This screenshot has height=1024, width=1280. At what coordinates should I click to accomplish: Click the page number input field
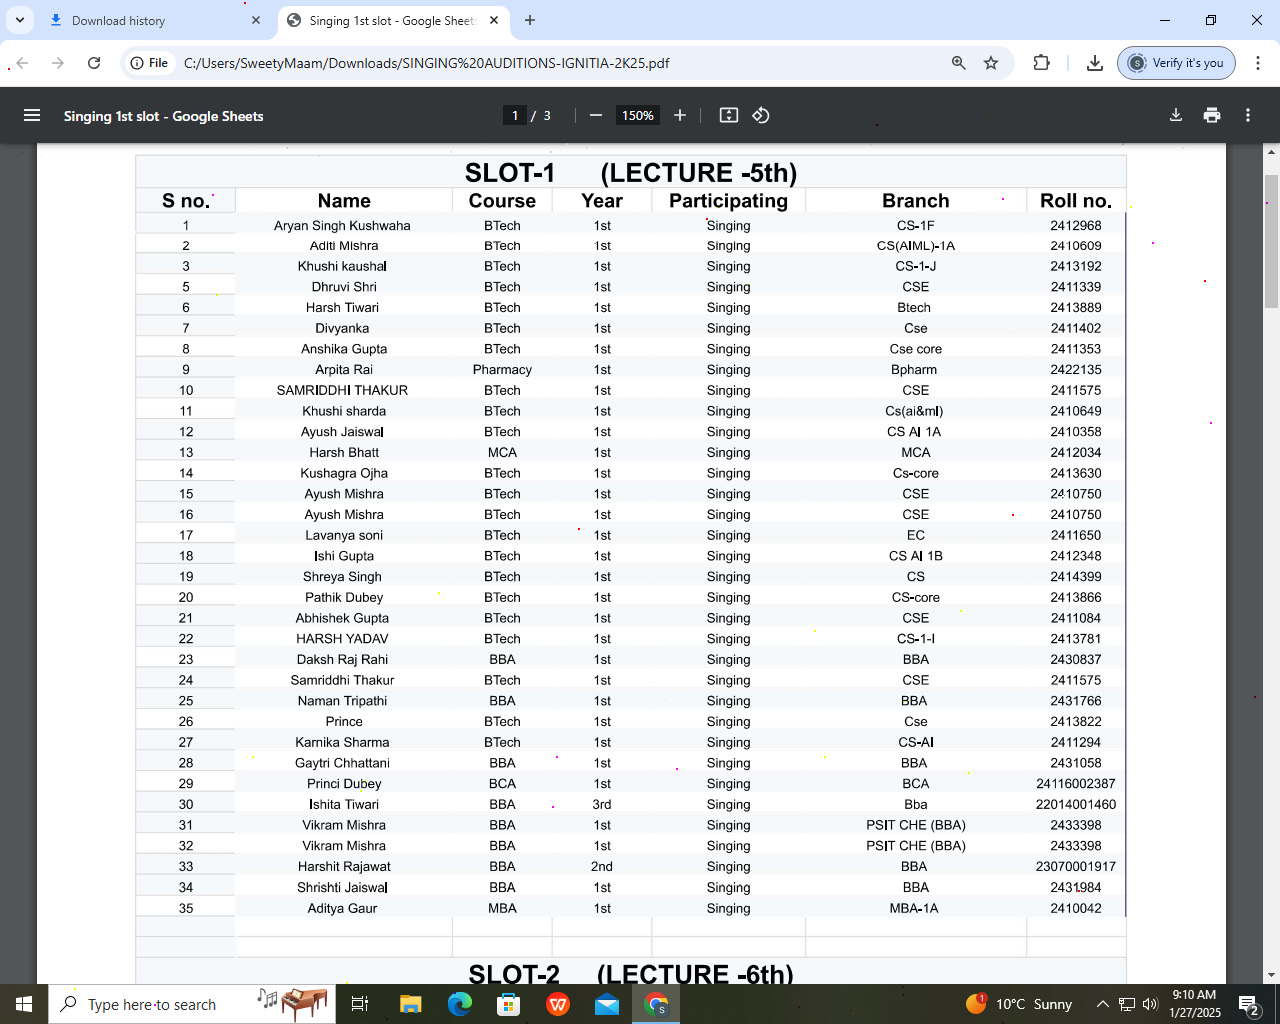coord(514,115)
